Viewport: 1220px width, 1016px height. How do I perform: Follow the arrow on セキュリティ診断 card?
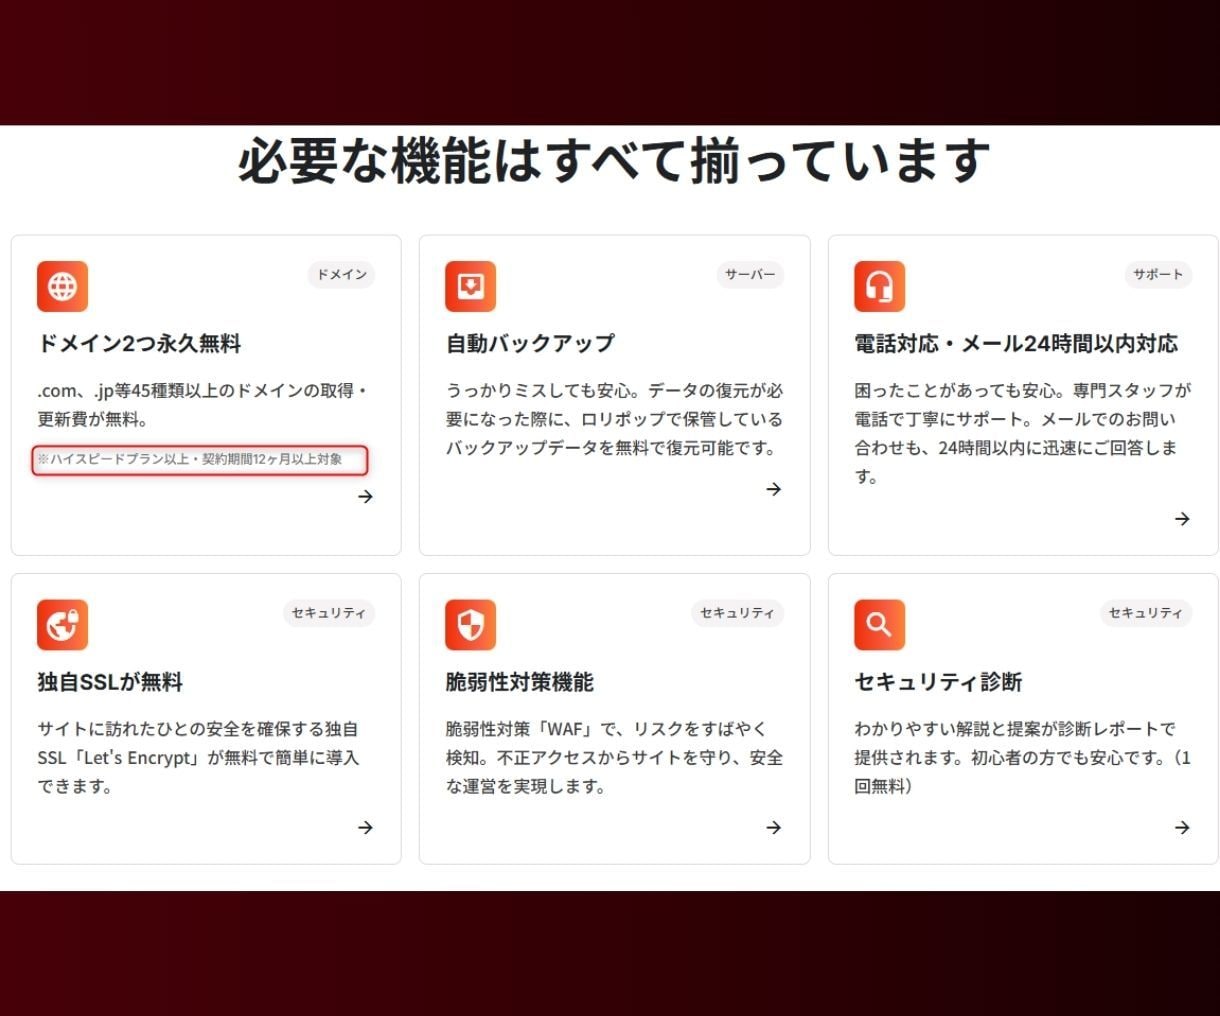[1182, 827]
